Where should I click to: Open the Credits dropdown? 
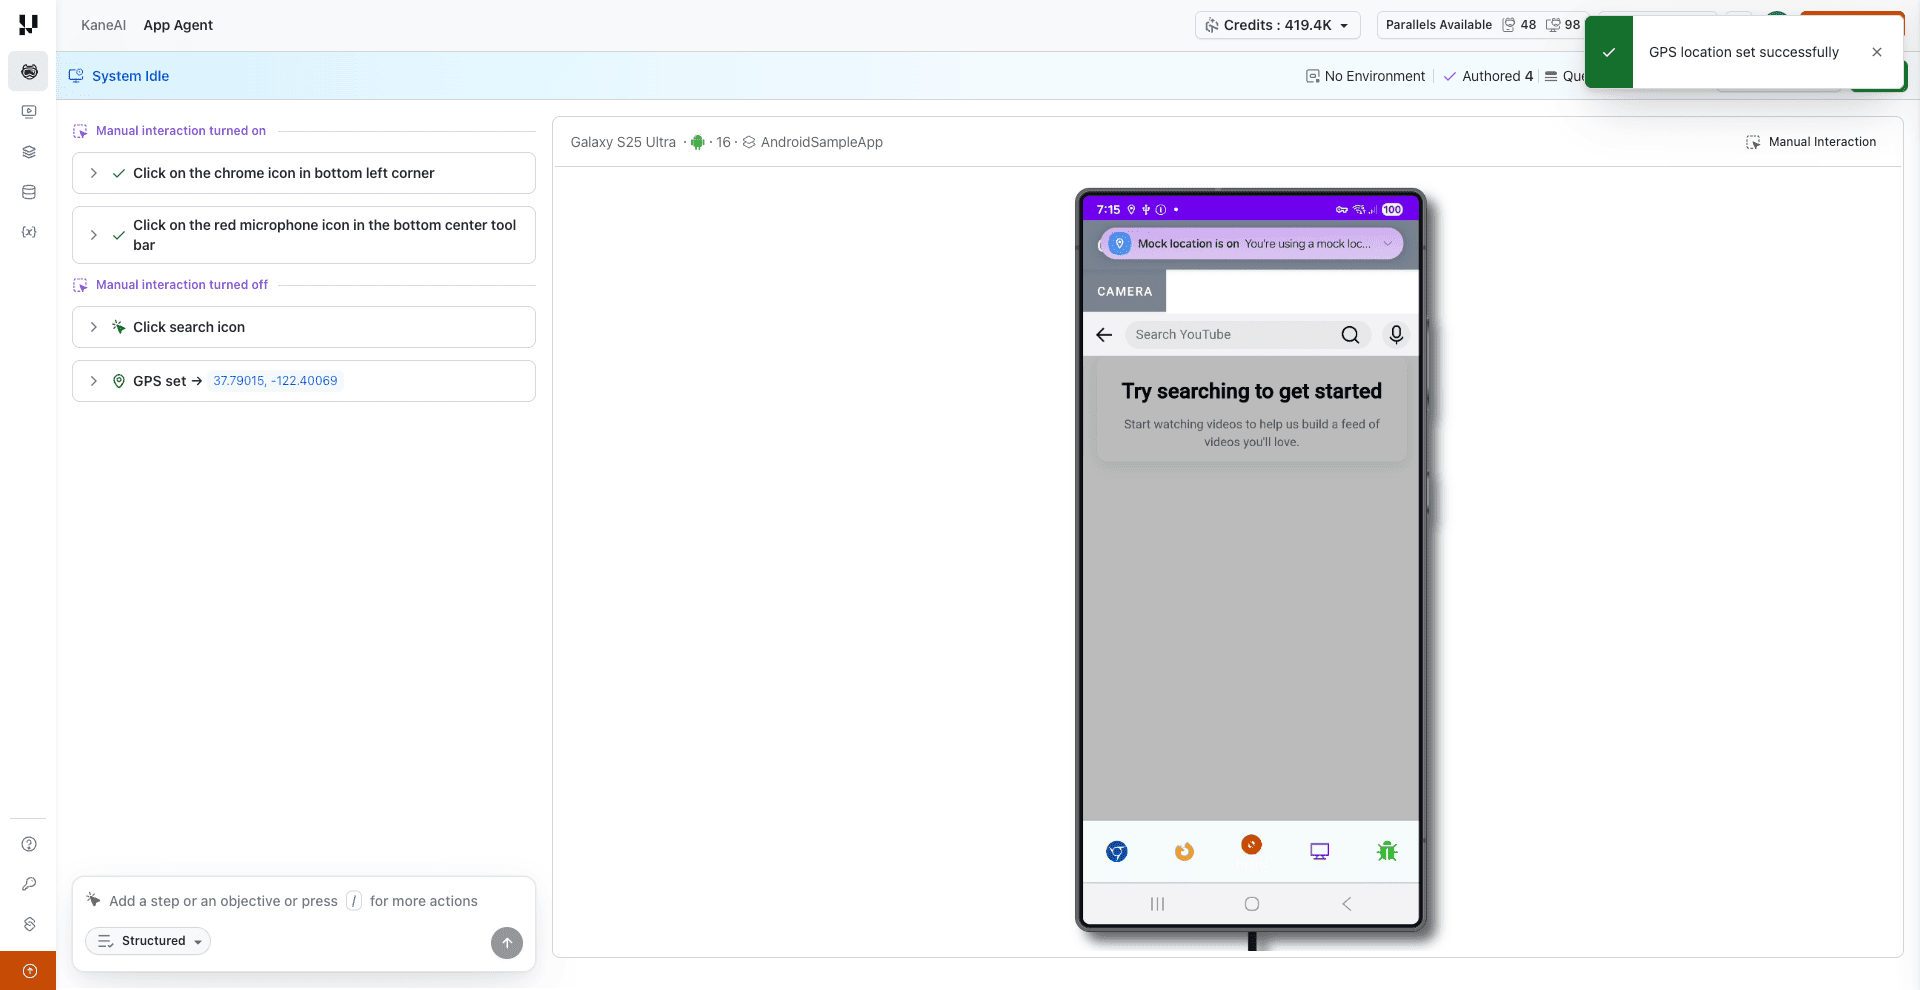1277,25
